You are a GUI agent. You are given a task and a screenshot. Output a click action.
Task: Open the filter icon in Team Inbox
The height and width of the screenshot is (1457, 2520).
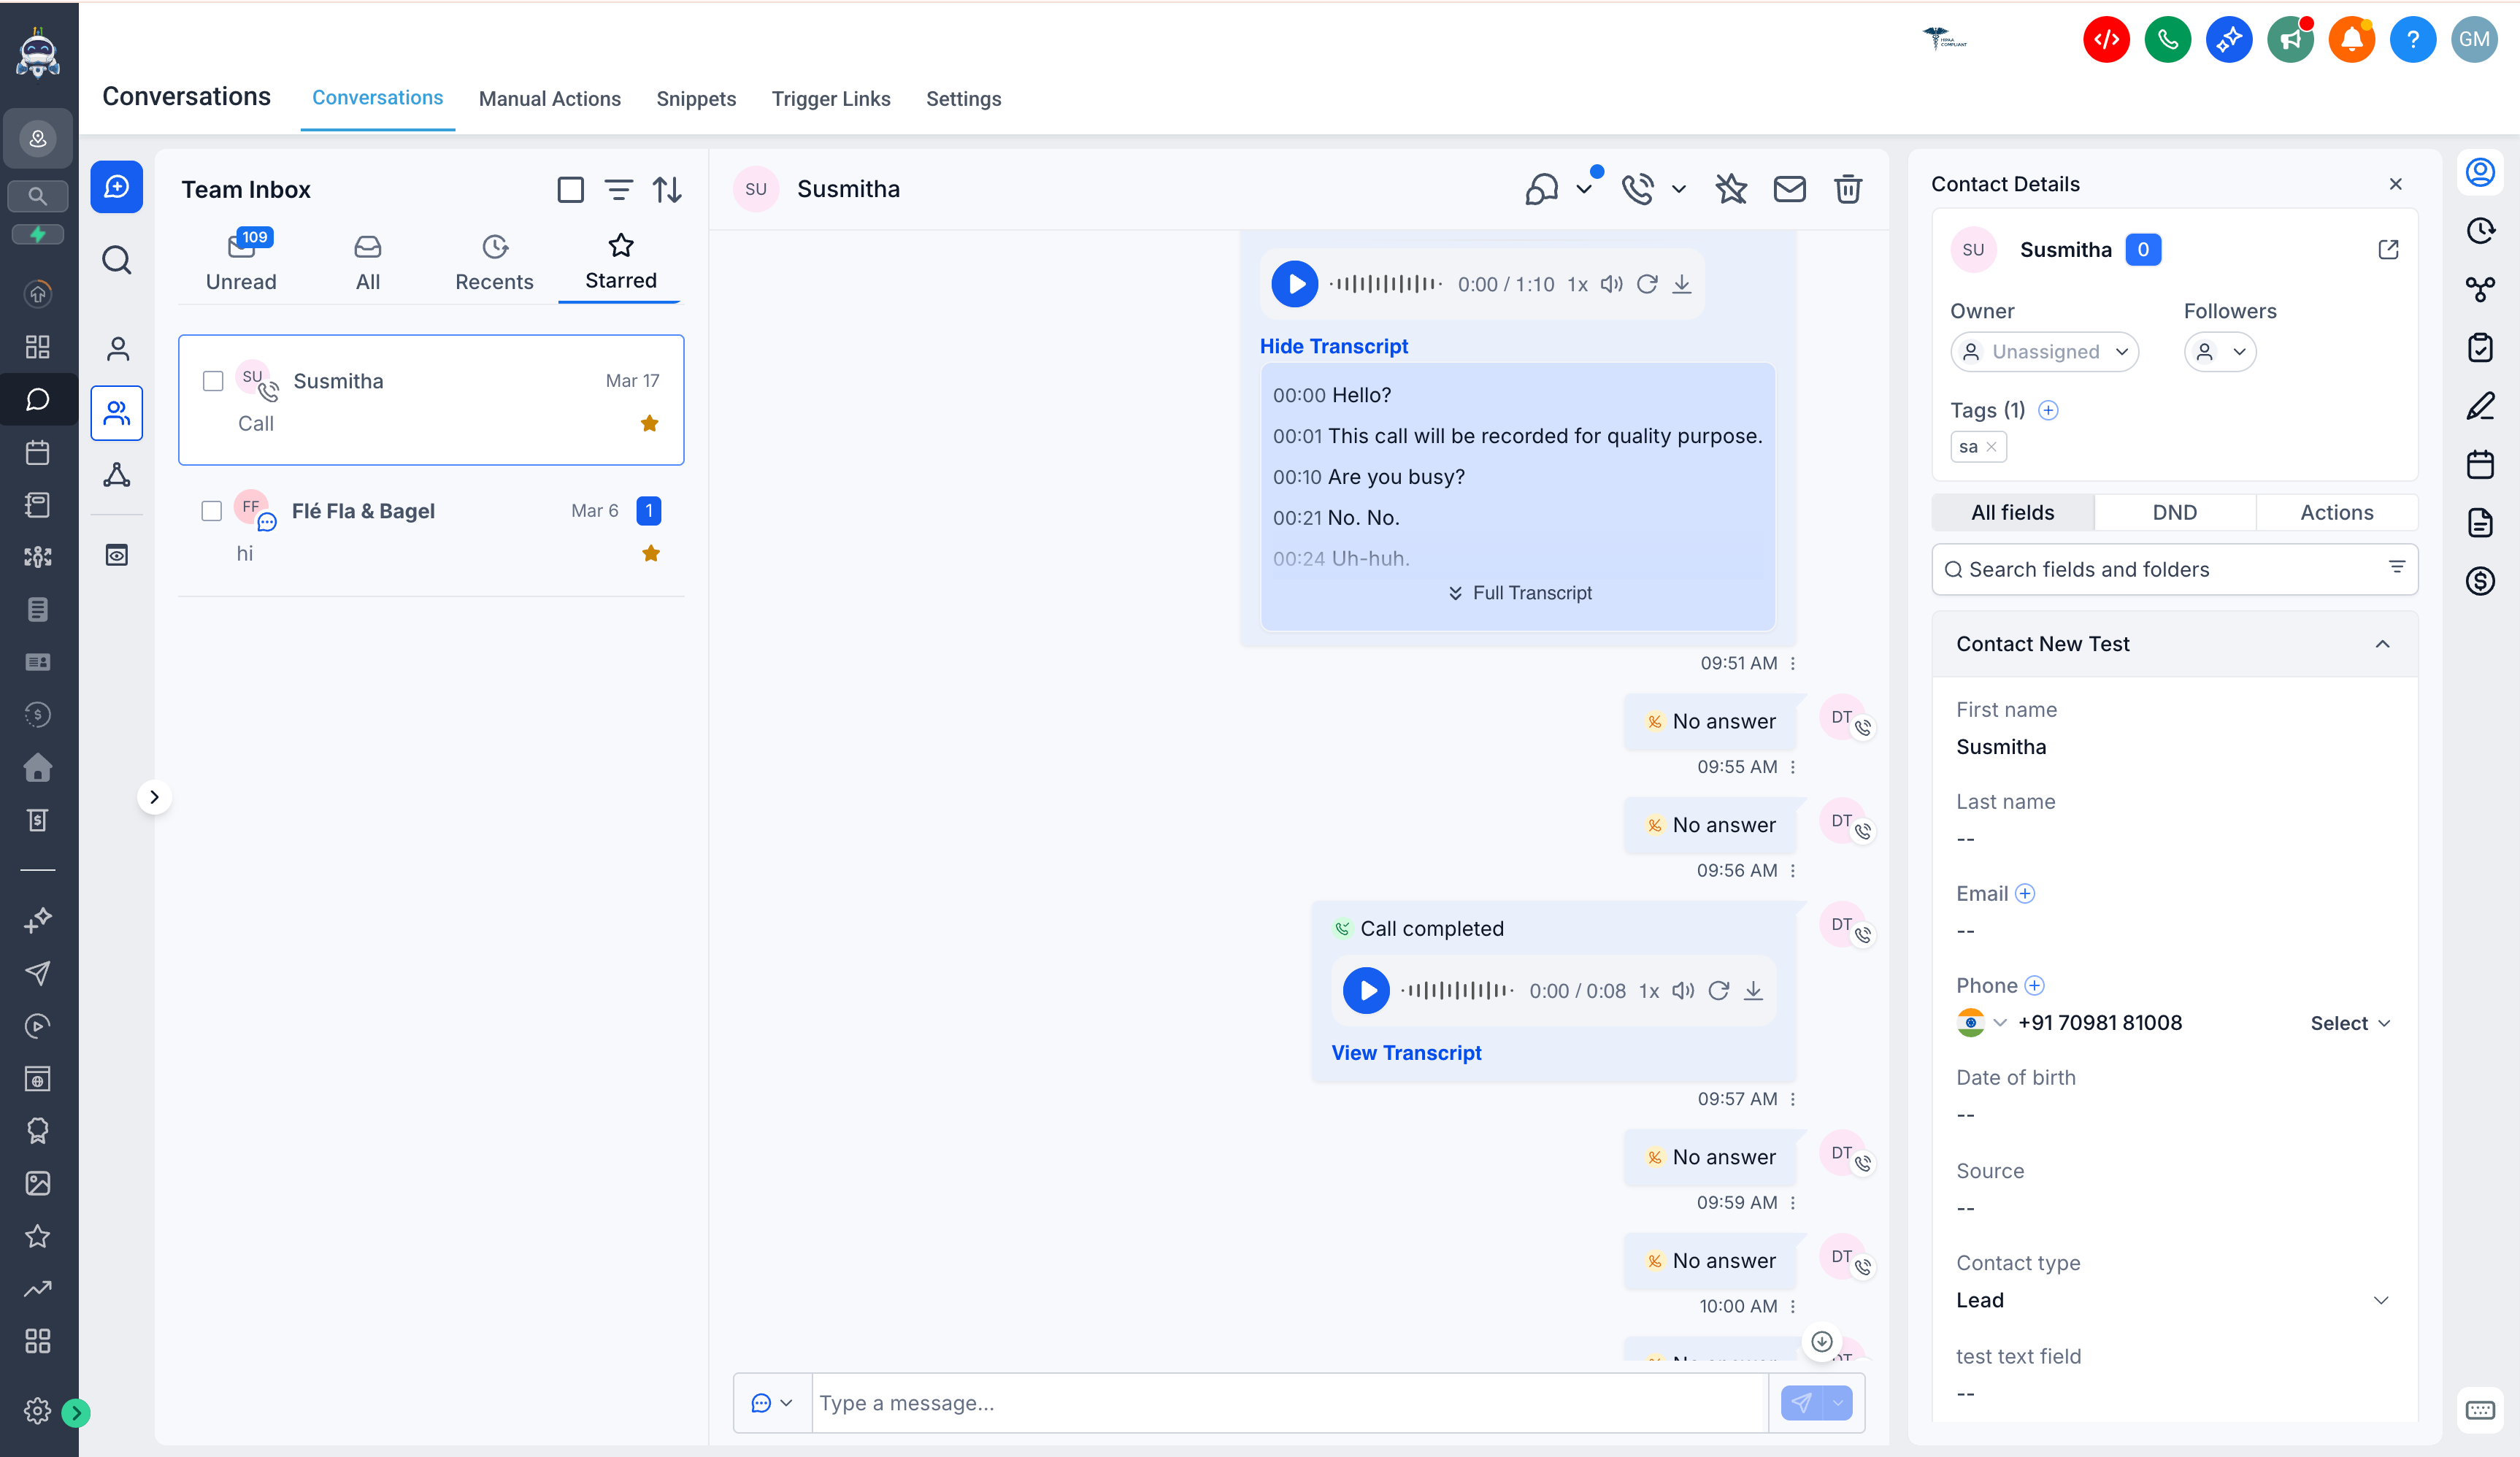[619, 189]
